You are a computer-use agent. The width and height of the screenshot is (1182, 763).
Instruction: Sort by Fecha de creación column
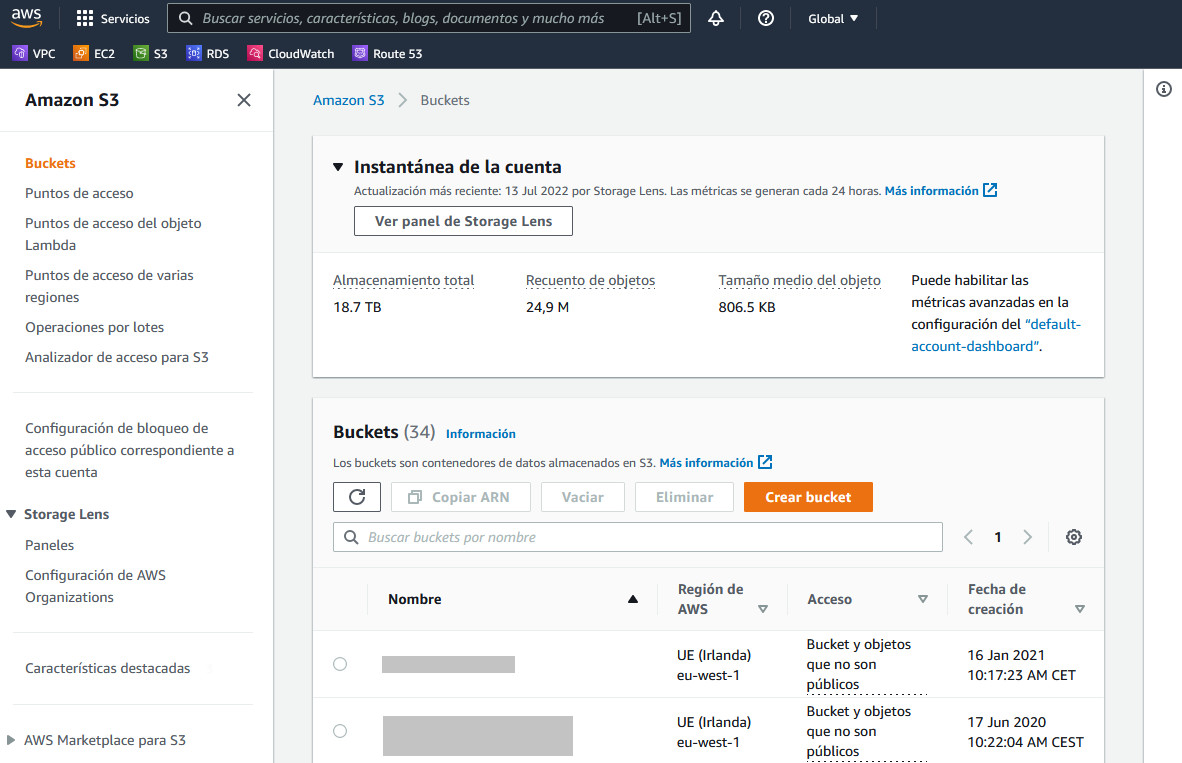coord(1079,609)
